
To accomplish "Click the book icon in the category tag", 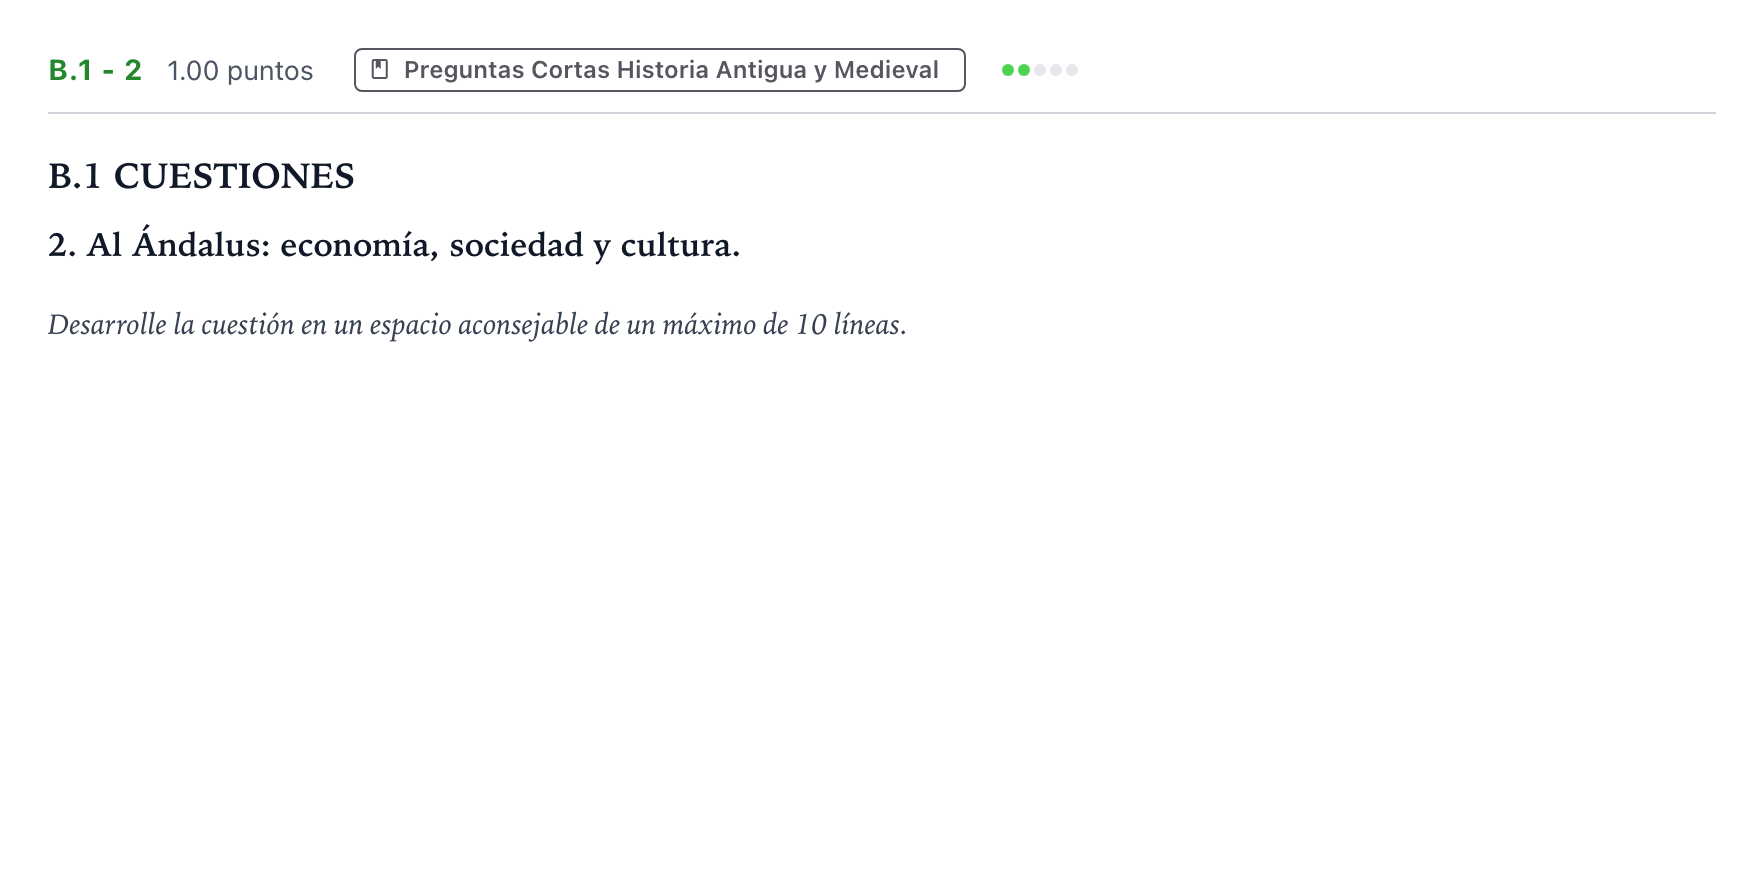I will [380, 69].
